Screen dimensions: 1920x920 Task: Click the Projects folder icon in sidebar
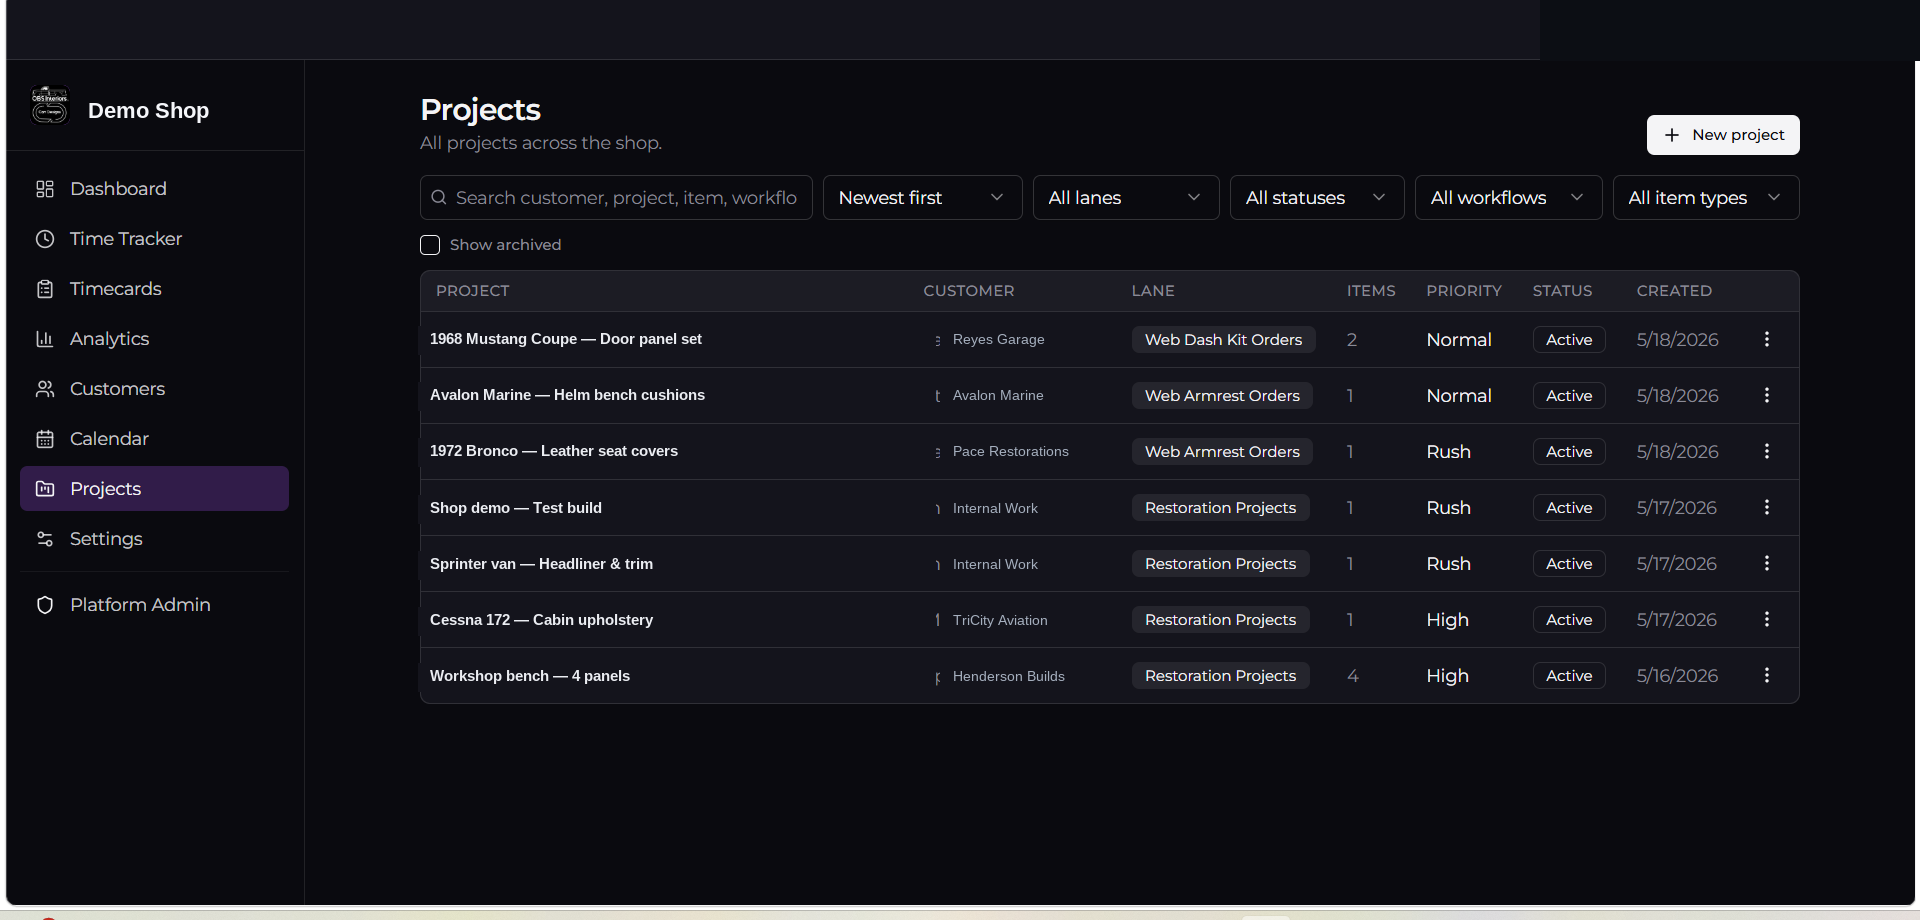(x=45, y=489)
